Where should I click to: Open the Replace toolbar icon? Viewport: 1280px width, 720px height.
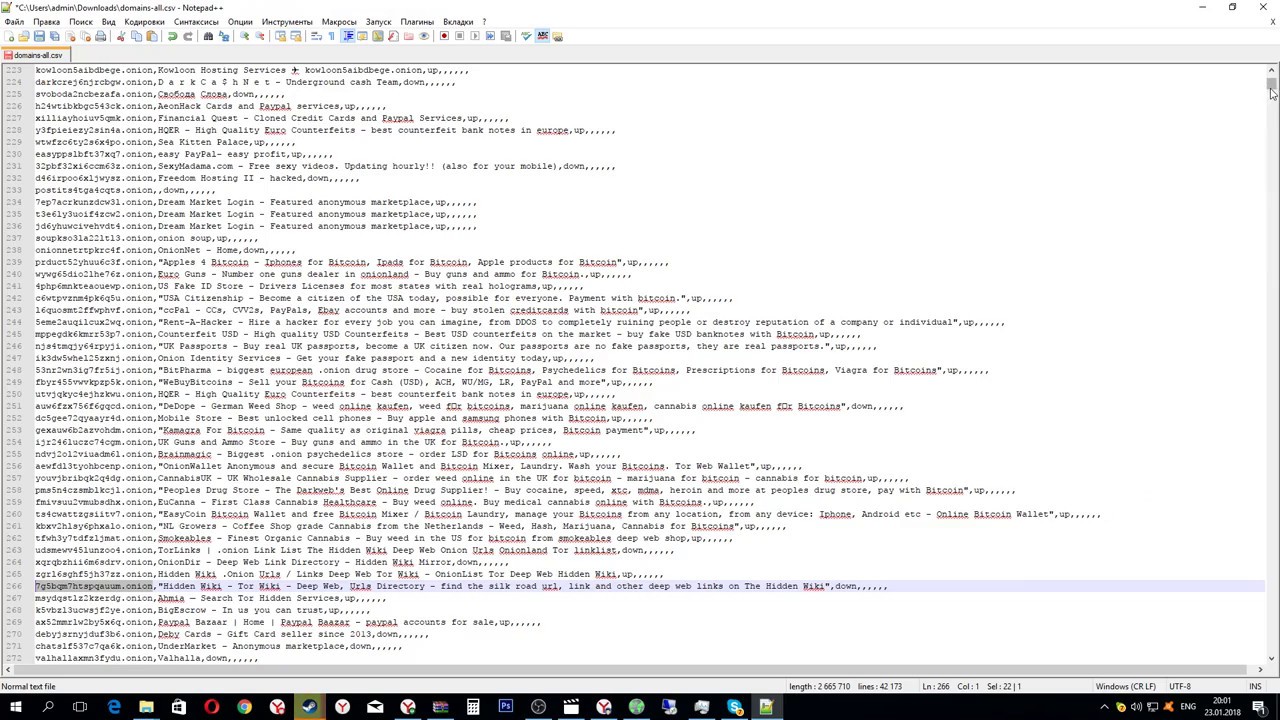click(223, 36)
